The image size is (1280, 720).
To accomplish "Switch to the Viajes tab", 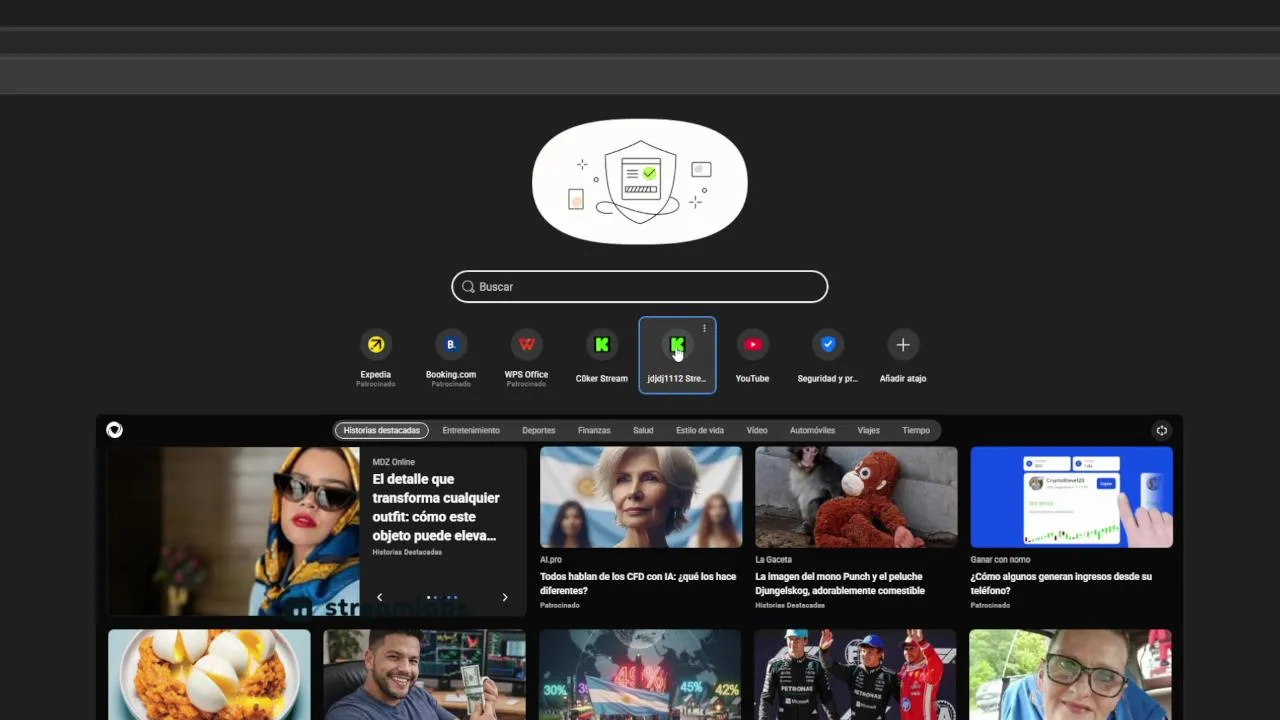I will coord(868,431).
